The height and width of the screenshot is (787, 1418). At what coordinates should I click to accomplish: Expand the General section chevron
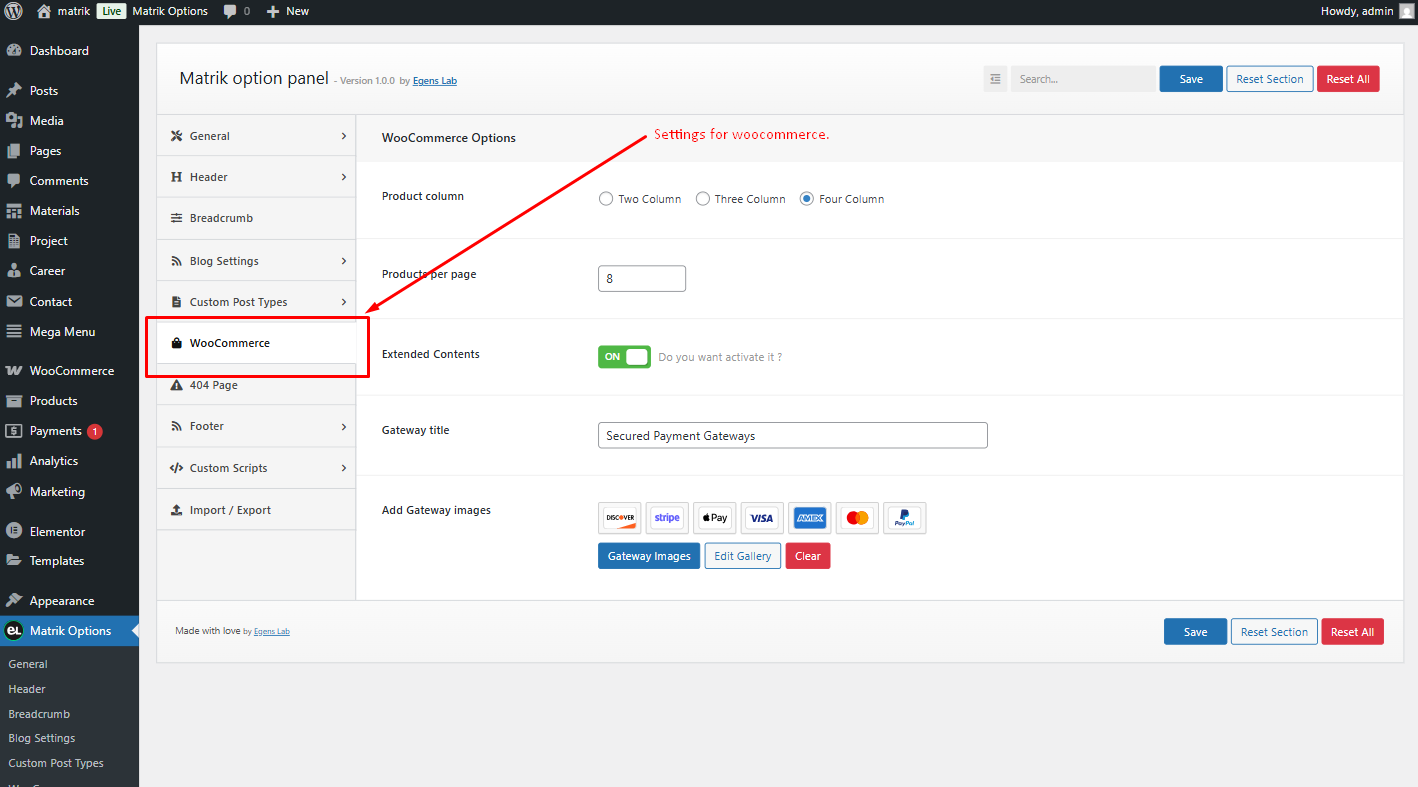click(344, 136)
